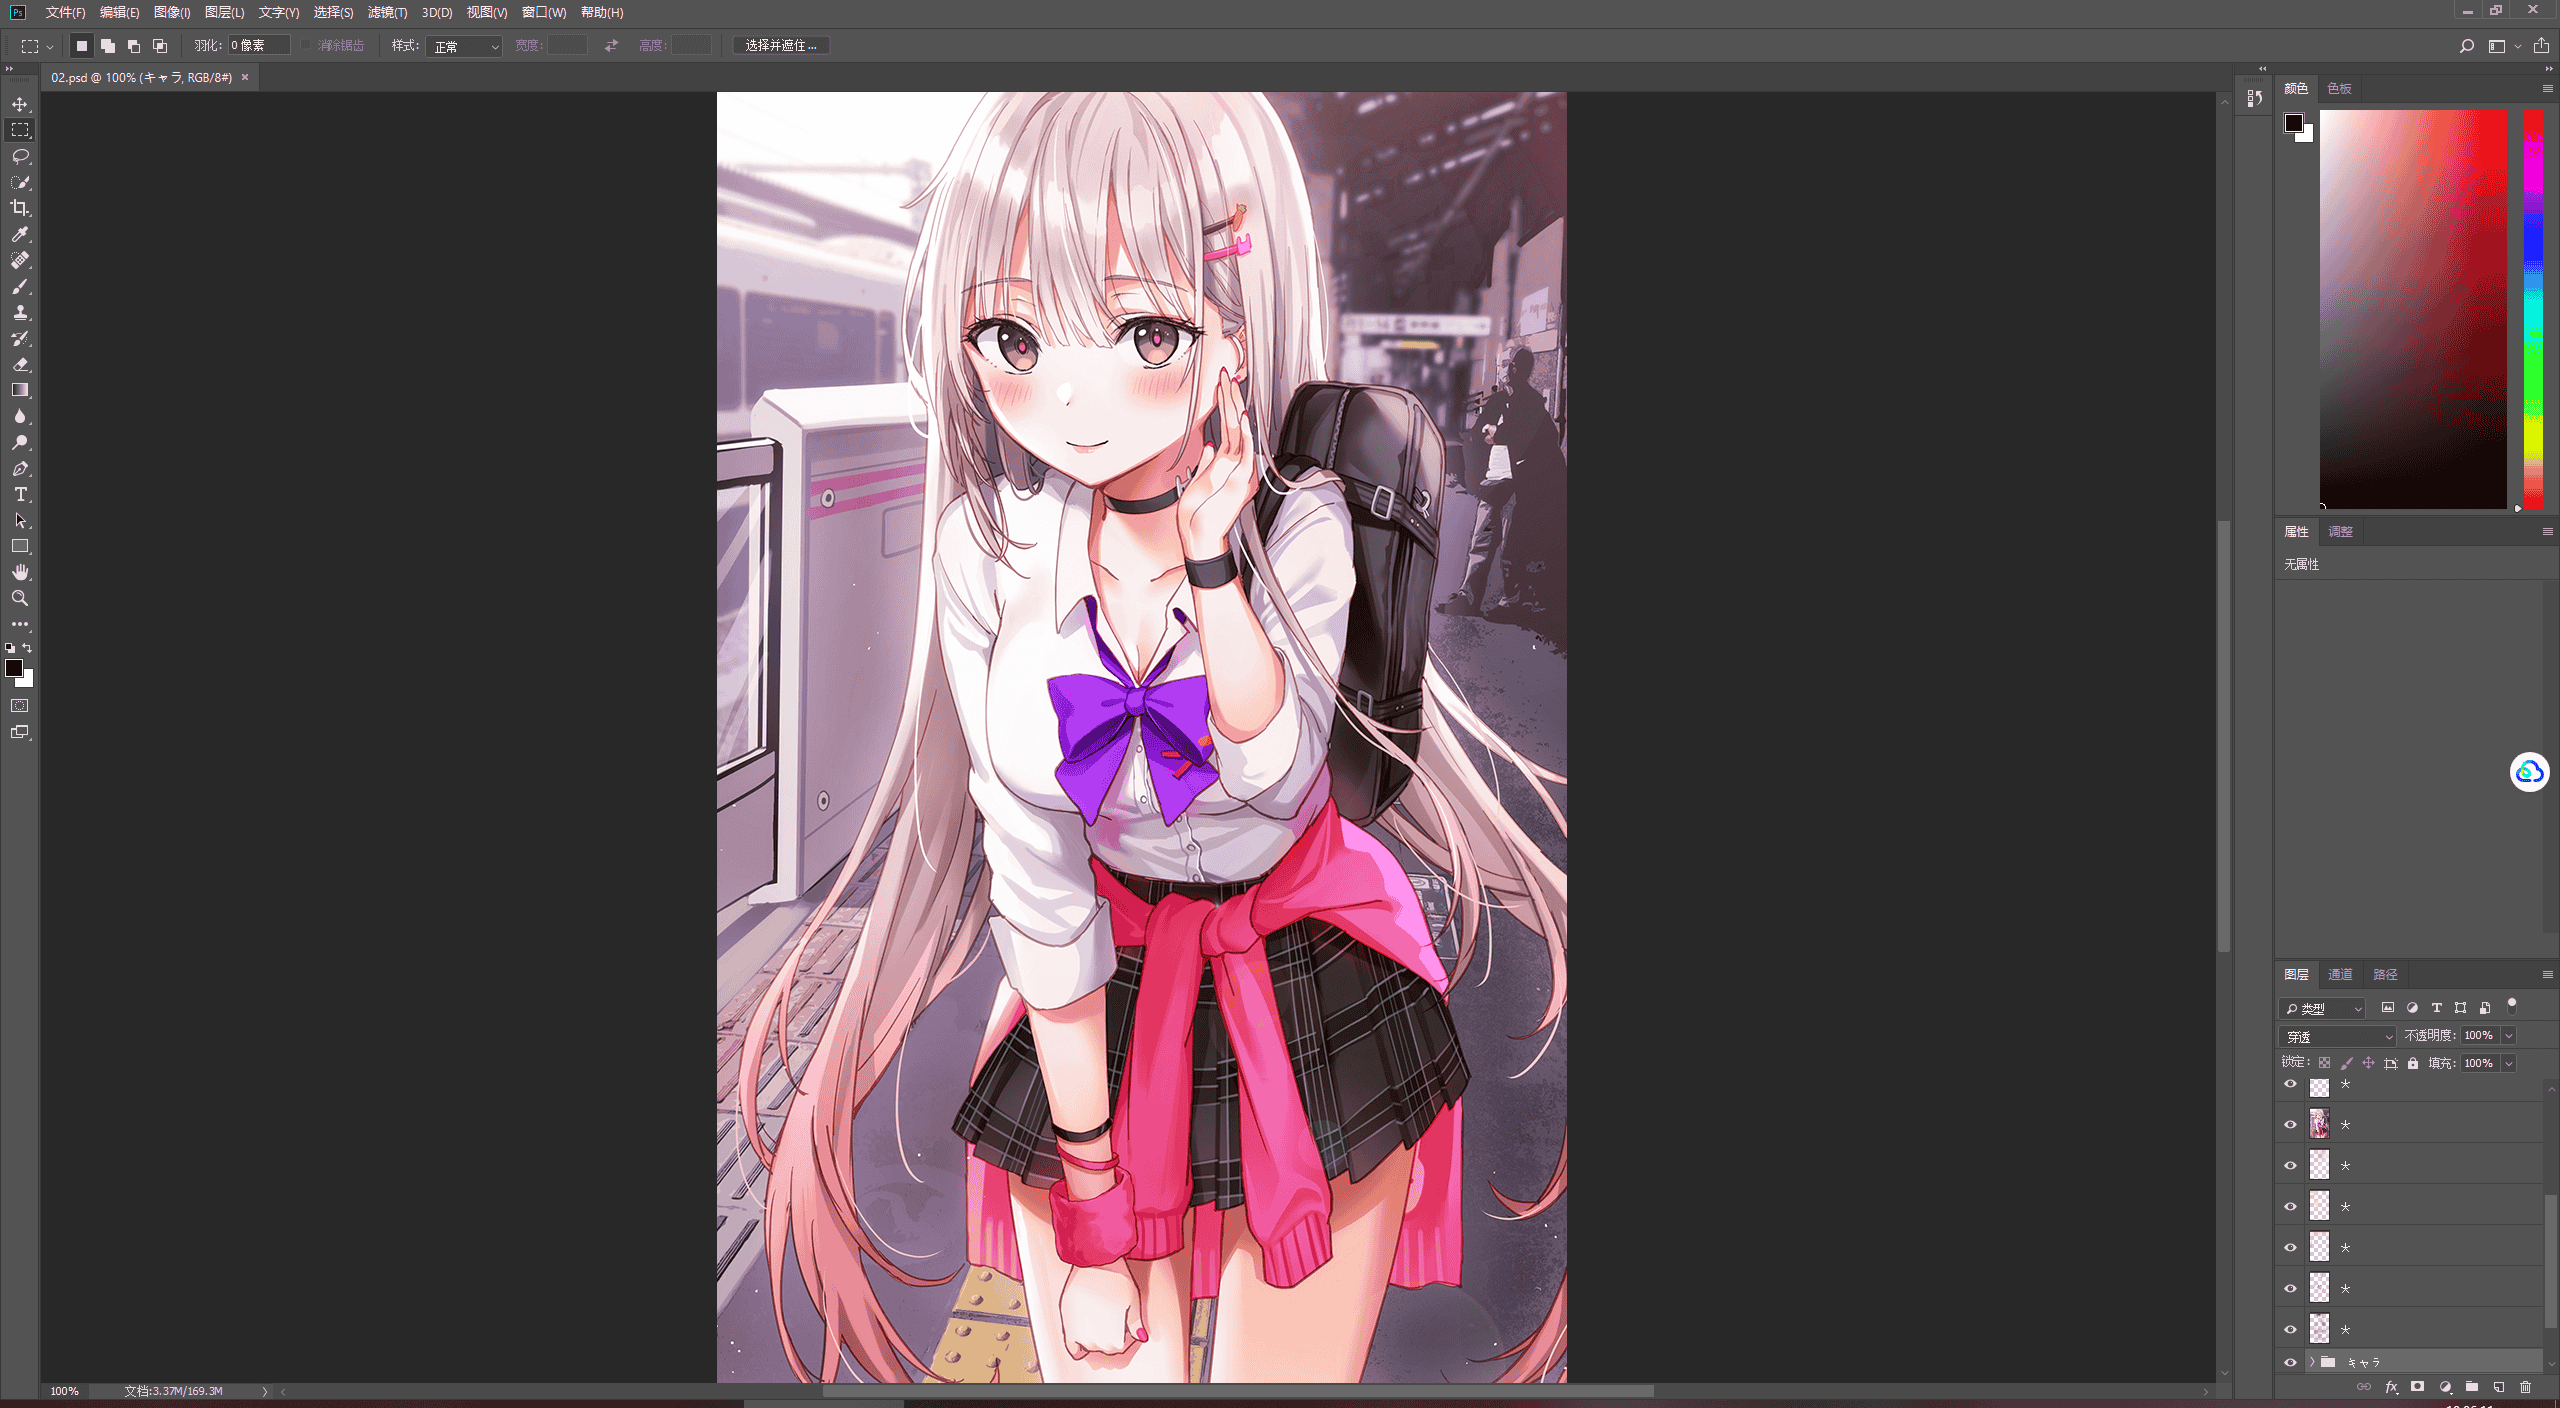Toggle Quick Mask mode

(x=20, y=706)
